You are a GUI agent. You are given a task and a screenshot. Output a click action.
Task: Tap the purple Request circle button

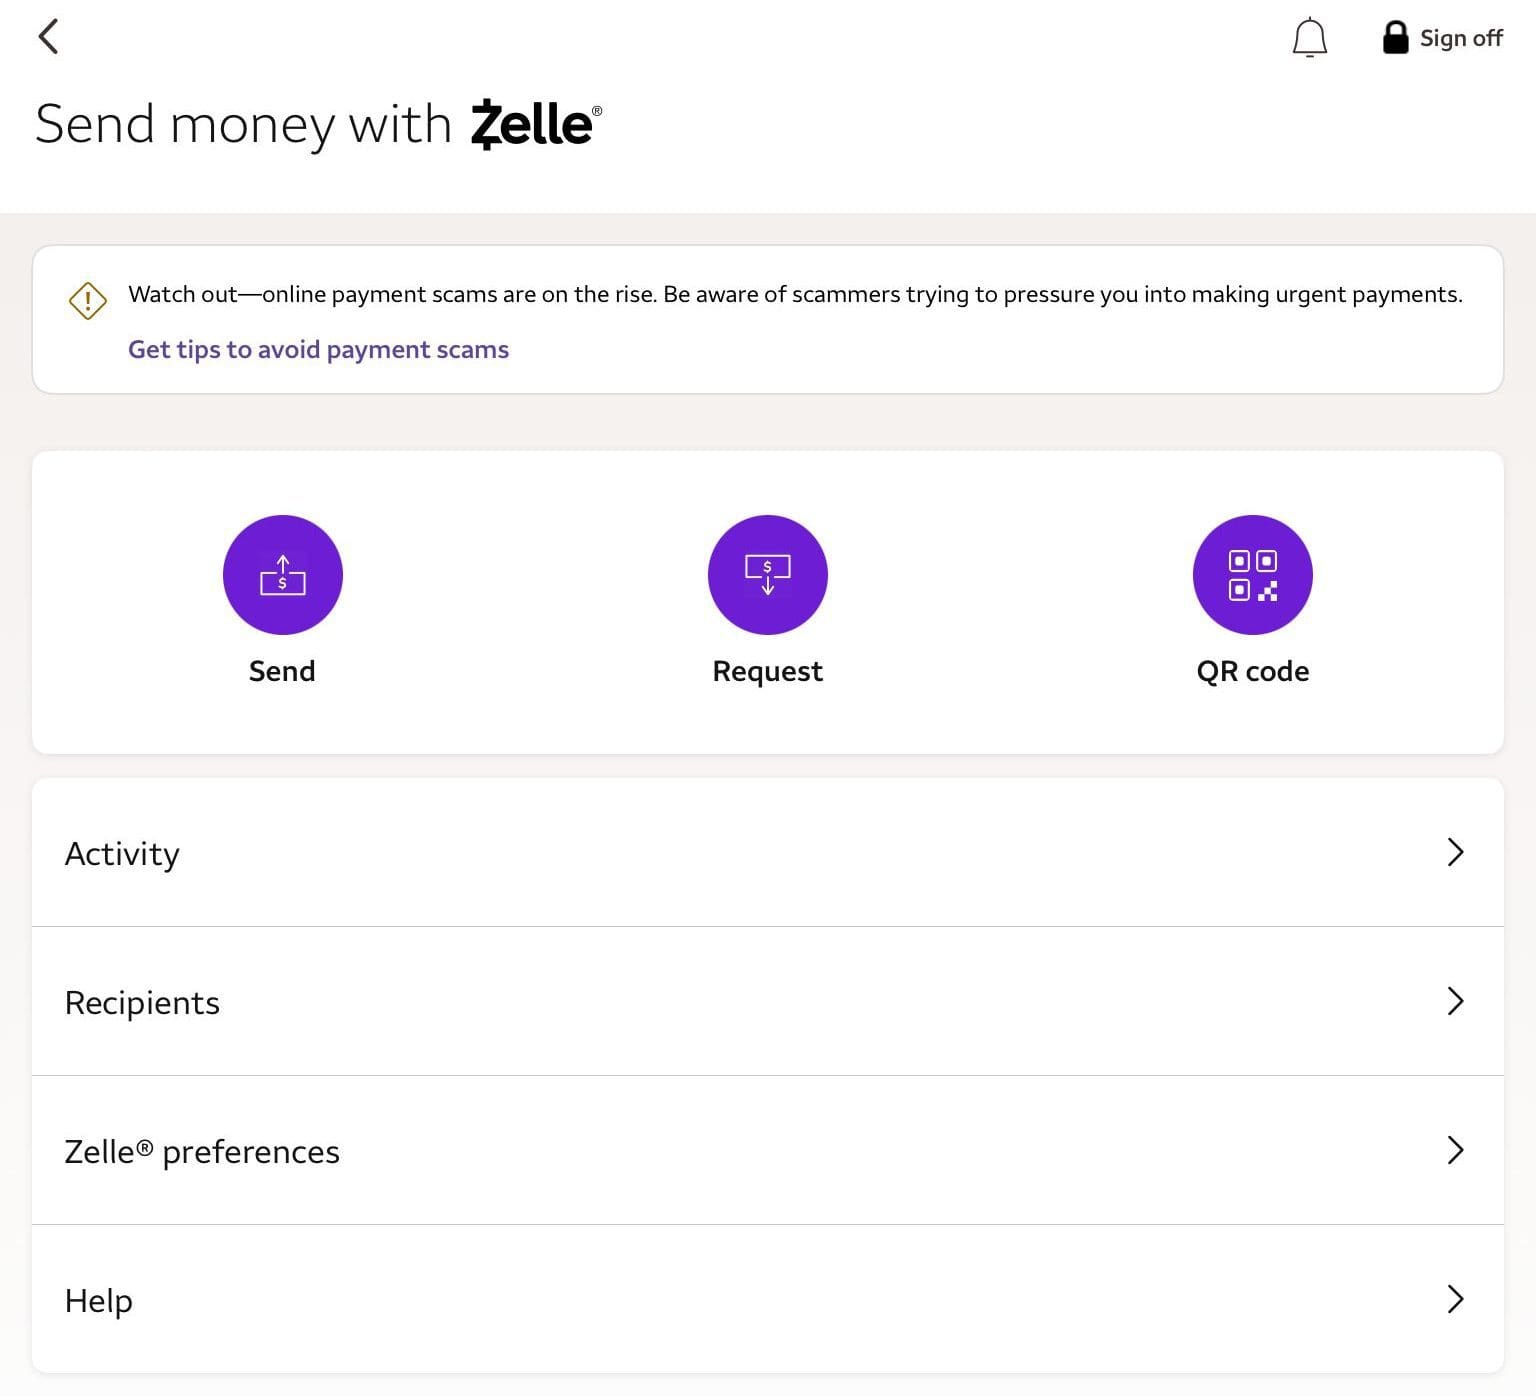(767, 574)
